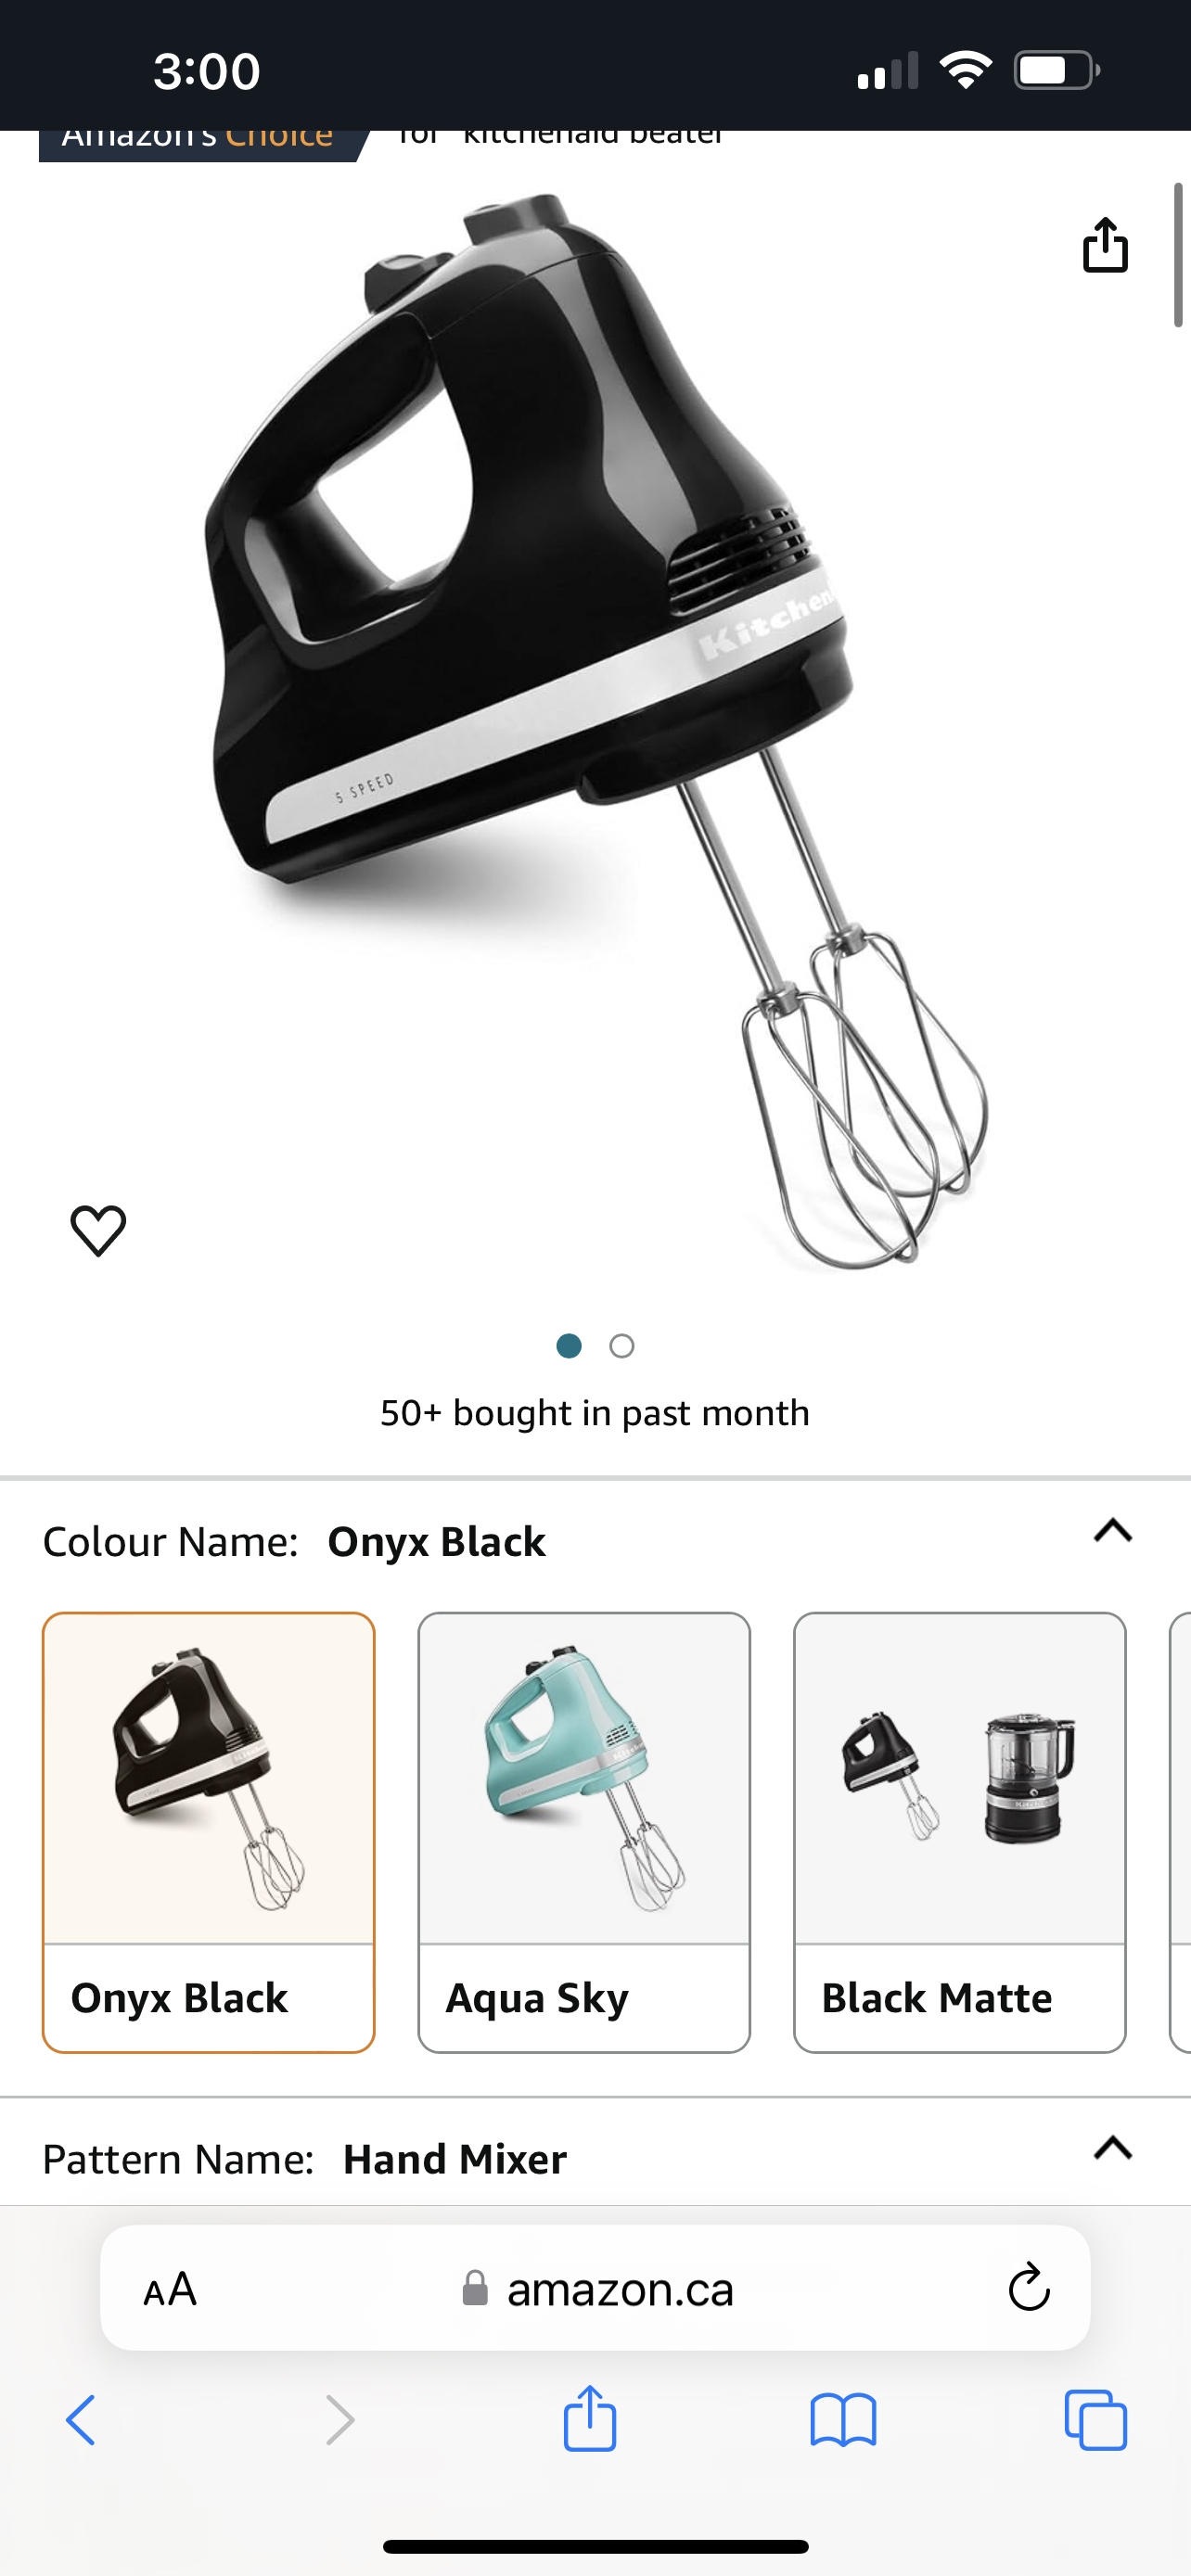Open the main hand mixer product image
This screenshot has height=2576, width=1191.
tap(596, 730)
